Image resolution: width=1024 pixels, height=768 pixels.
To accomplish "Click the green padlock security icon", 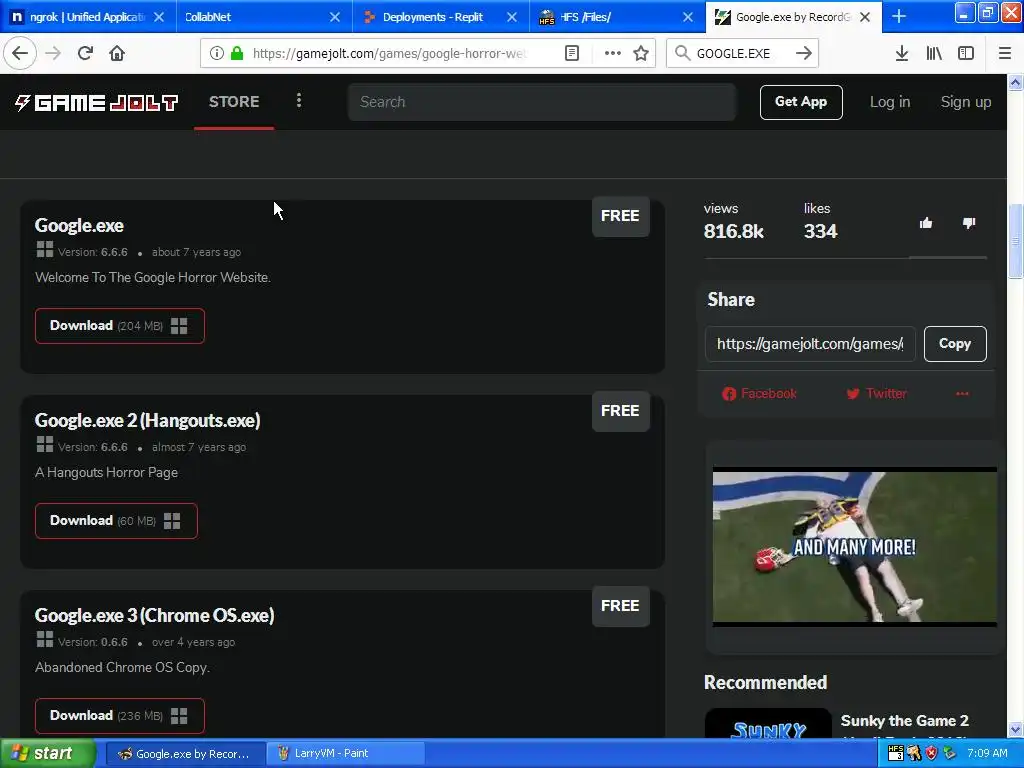I will [x=237, y=53].
